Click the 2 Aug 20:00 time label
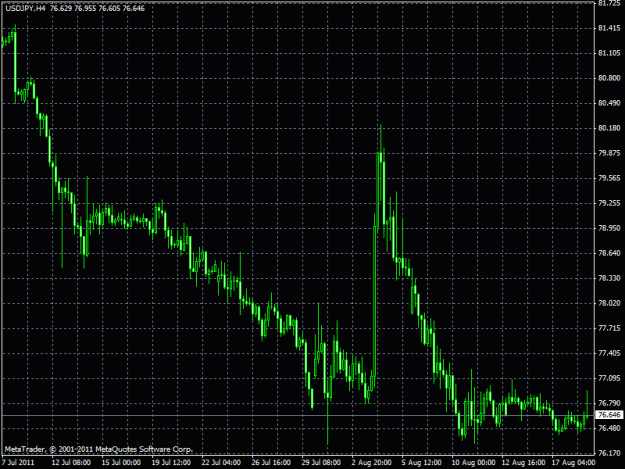This screenshot has width=625, height=469. [x=371, y=463]
